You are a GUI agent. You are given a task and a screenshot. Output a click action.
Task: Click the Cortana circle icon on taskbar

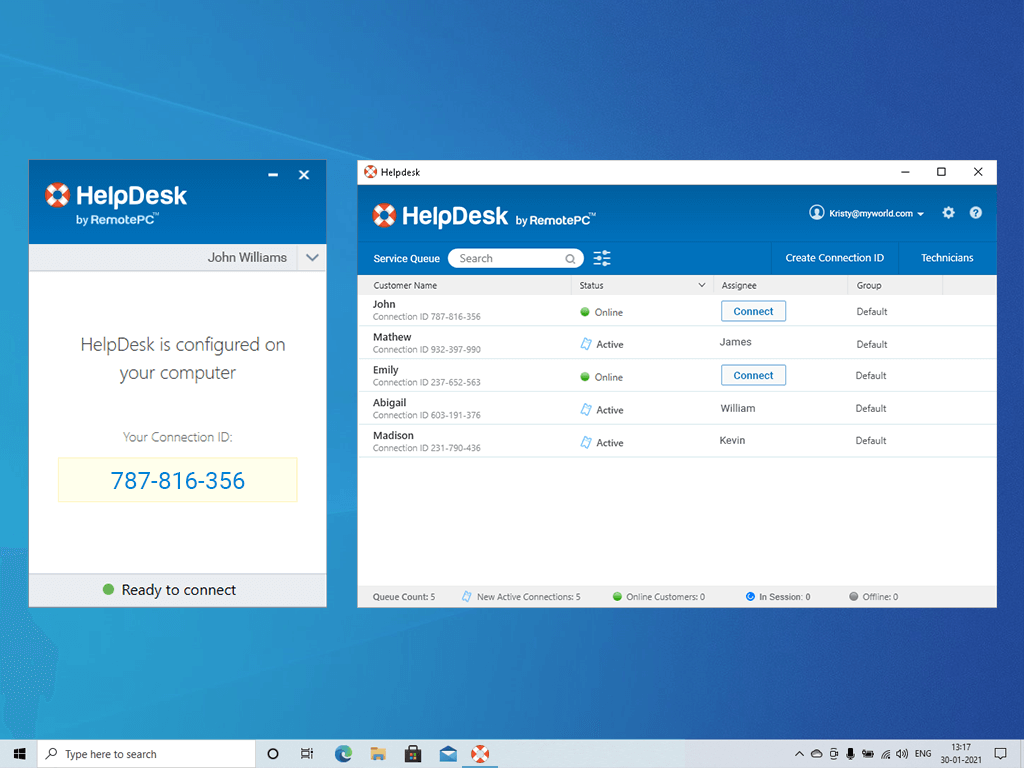[273, 754]
